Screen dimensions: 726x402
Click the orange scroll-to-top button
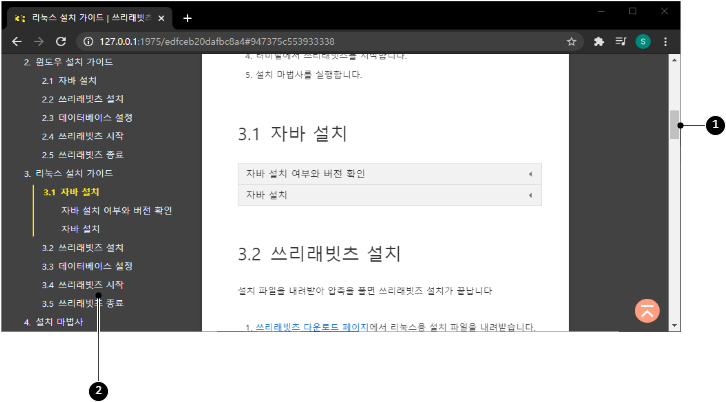pos(647,311)
